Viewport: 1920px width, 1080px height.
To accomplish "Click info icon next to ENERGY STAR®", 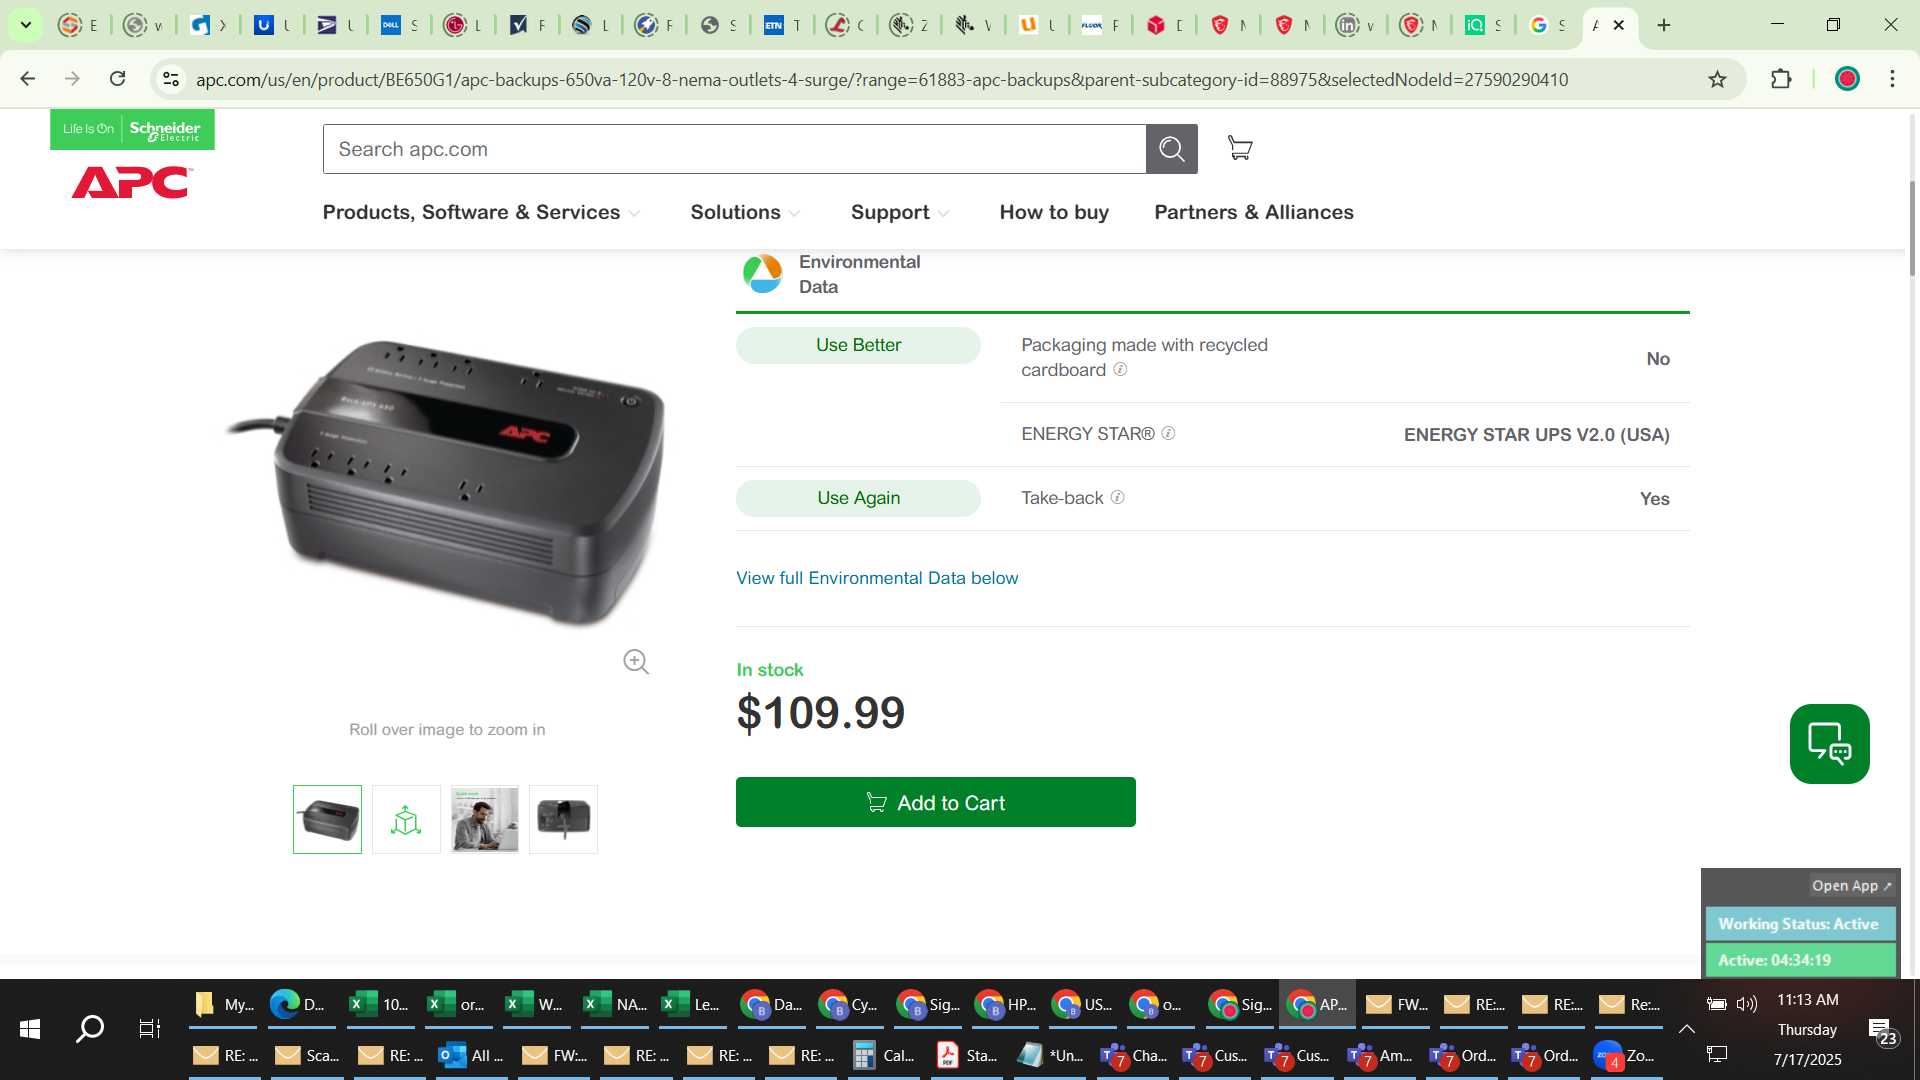I will (x=1168, y=433).
